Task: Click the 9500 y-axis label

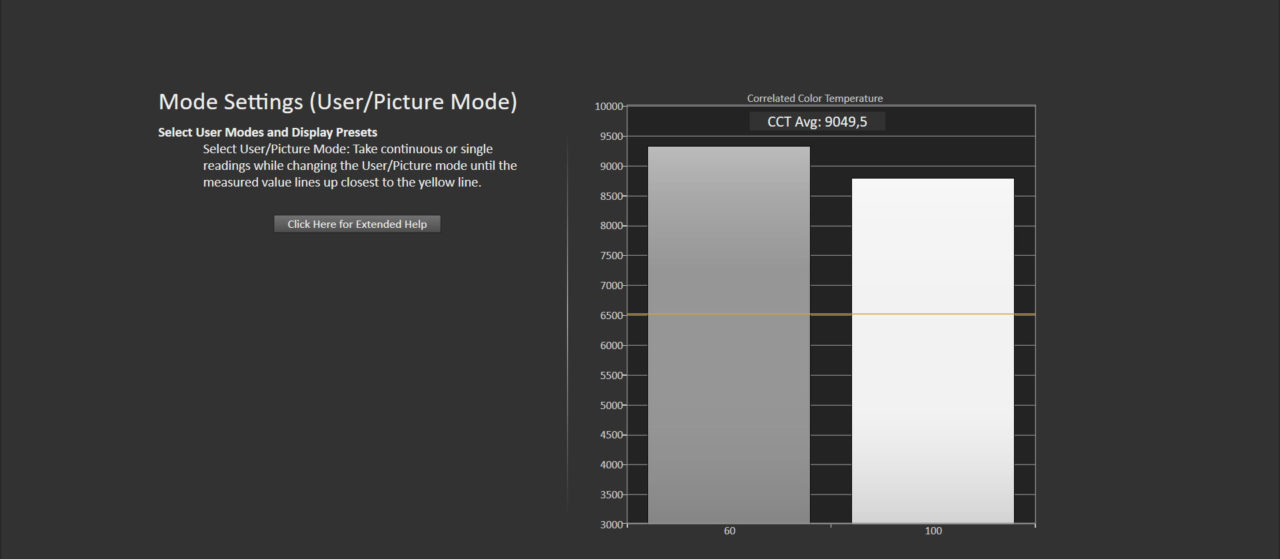Action: [610, 136]
